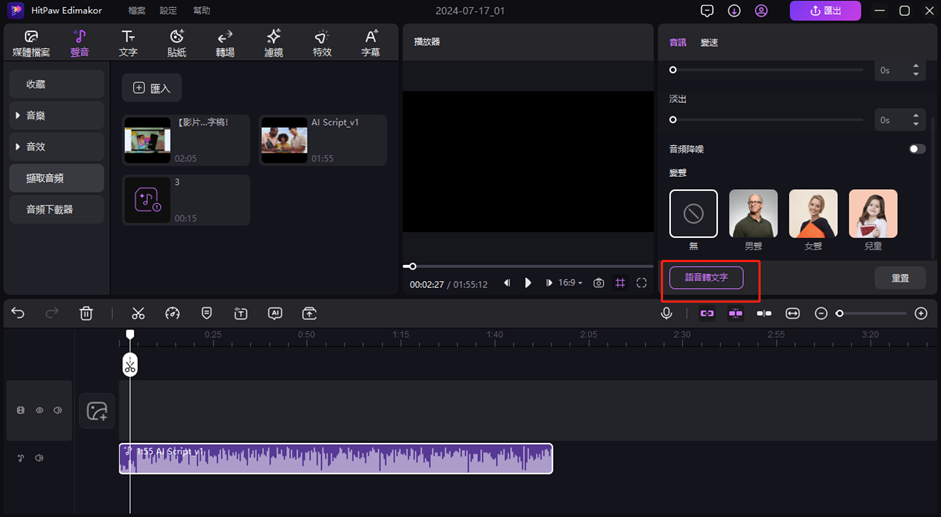941x517 pixels.
Task: Click the 語音轉文字 button
Action: coord(706,277)
